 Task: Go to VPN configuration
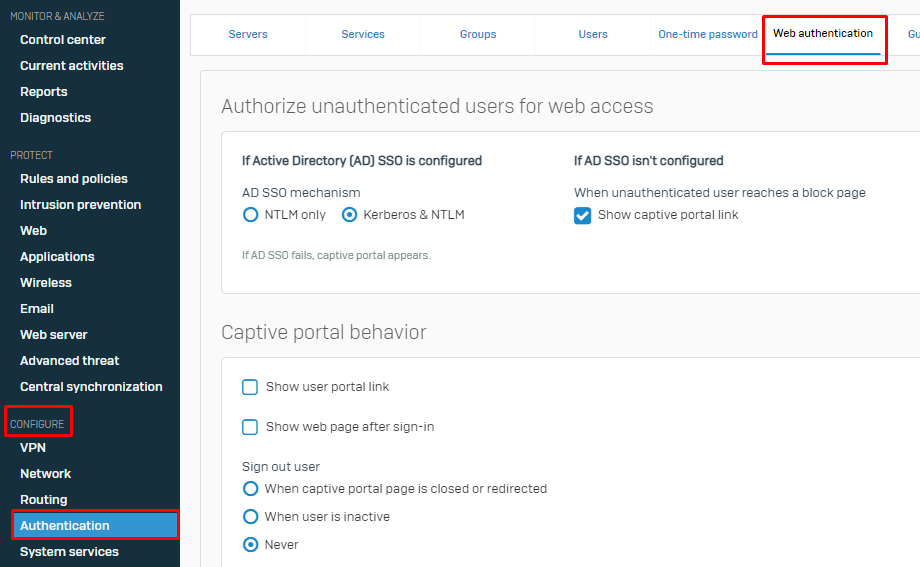click(x=33, y=448)
